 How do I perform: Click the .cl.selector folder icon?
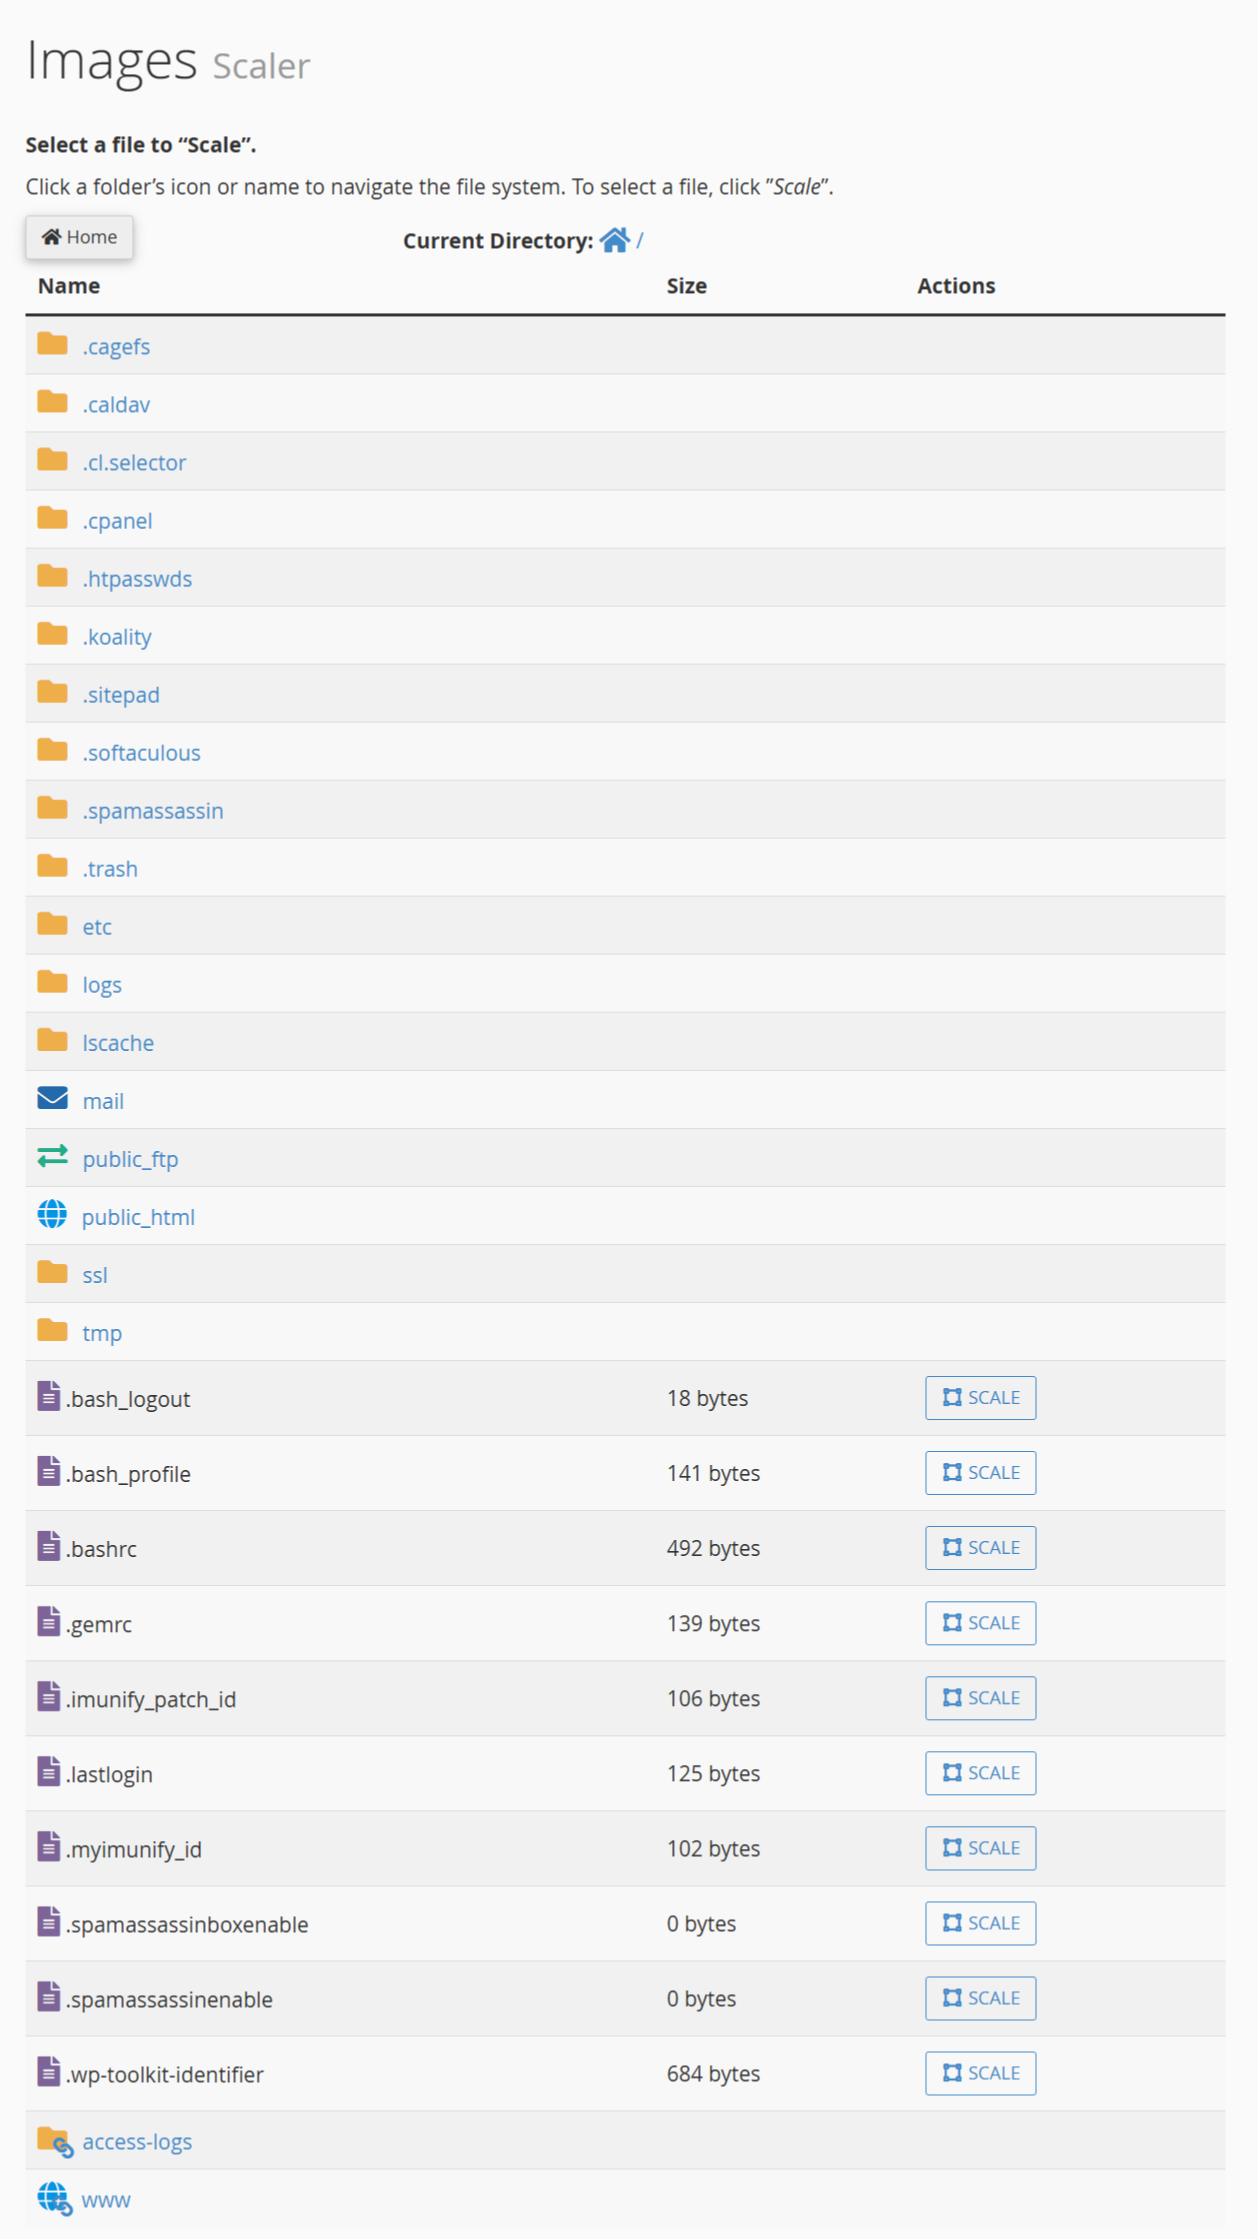click(52, 460)
